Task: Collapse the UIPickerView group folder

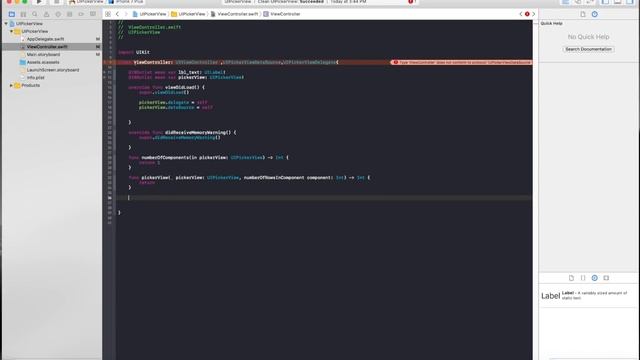Action: pyautogui.click(x=11, y=31)
